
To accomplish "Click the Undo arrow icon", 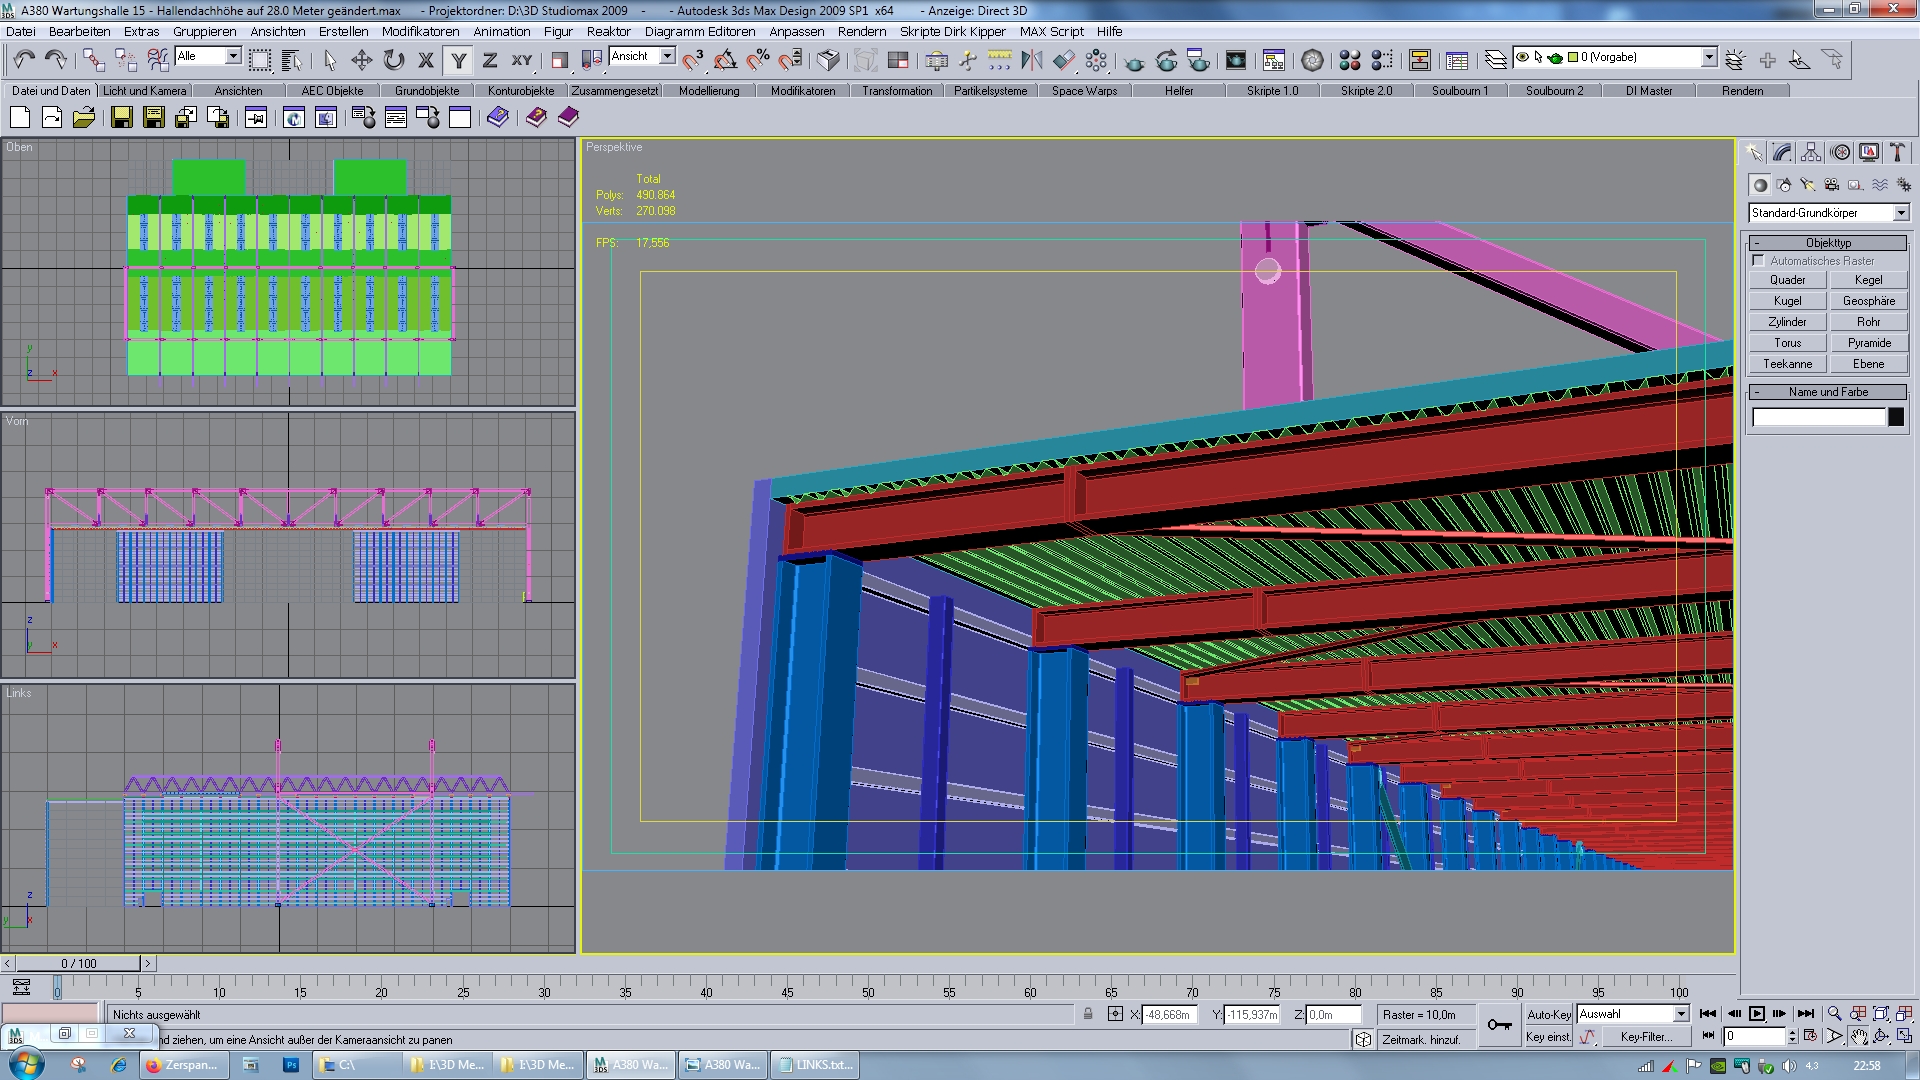I will coord(24,61).
